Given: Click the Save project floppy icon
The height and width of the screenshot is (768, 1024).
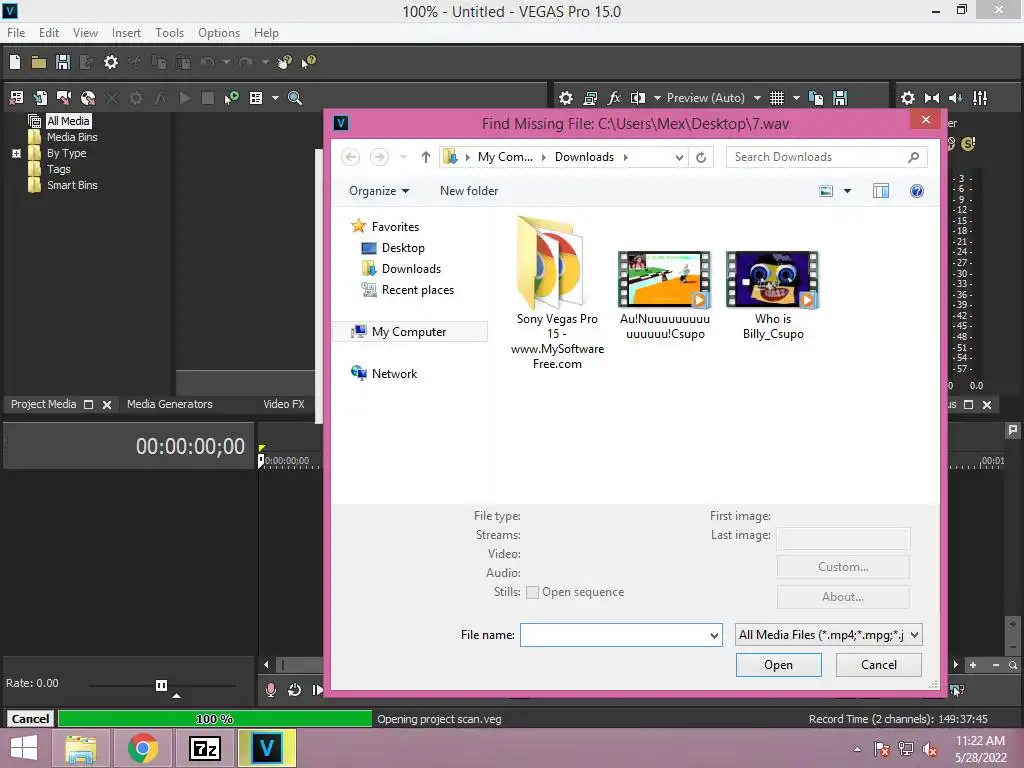Looking at the screenshot, I should coord(63,62).
